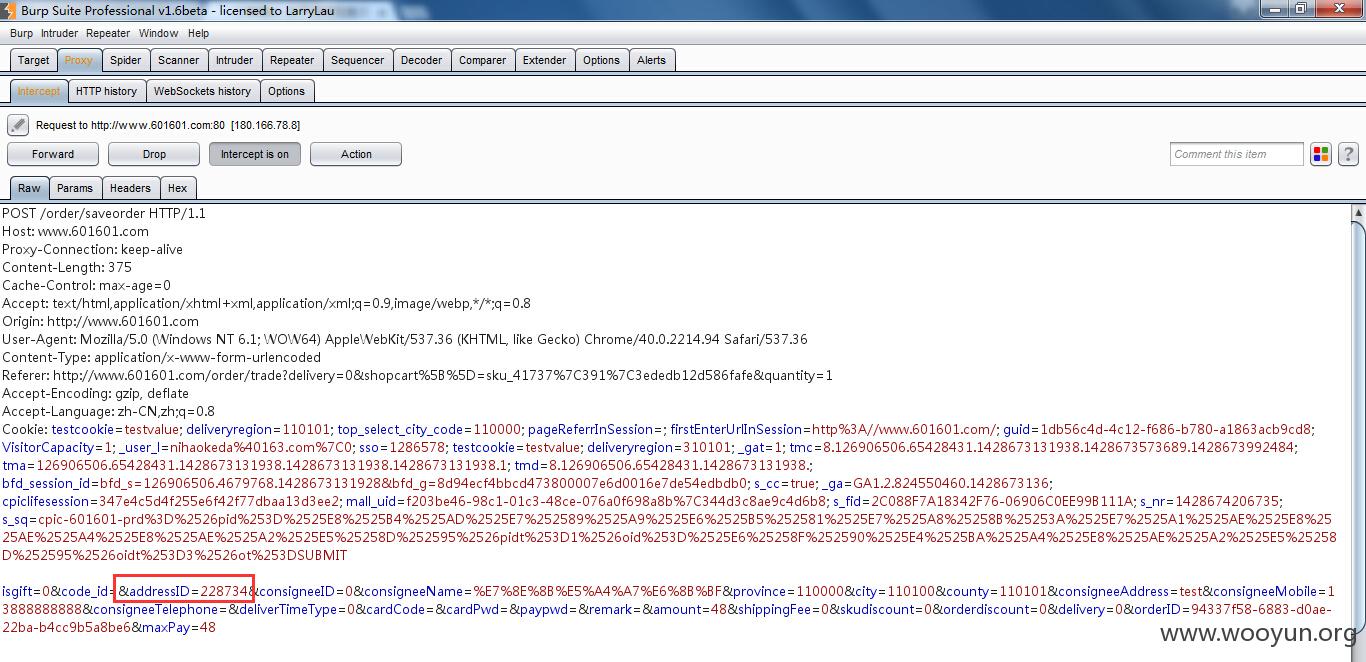Click the Content-Length: 375 header
Image resolution: width=1366 pixels, height=662 pixels.
(x=67, y=267)
